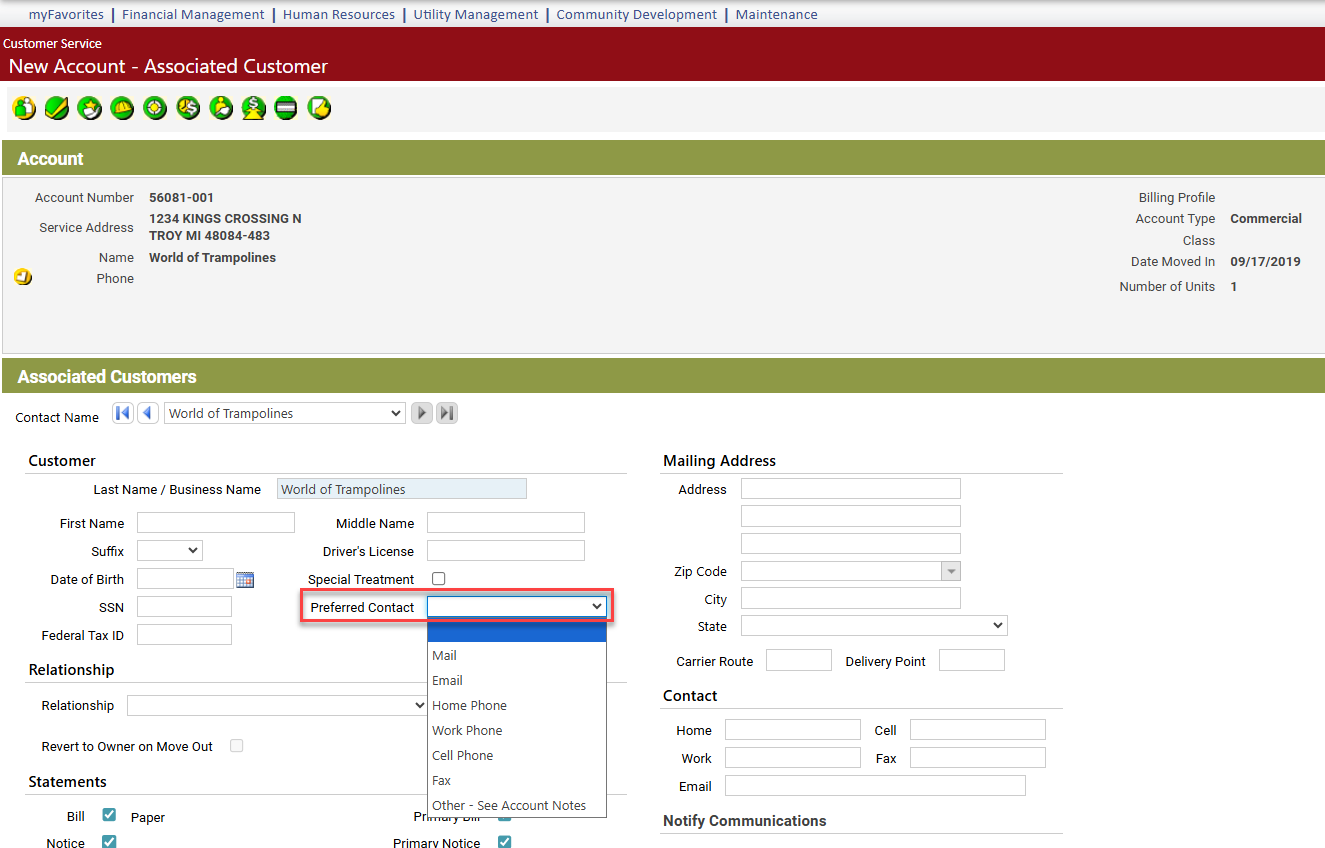The image size is (1325, 848).
Task: Check the Special Treatment checkbox
Action: (438, 579)
